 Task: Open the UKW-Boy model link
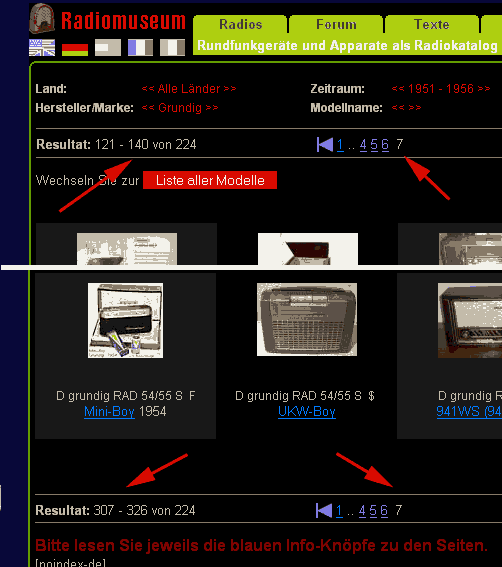[x=307, y=412]
